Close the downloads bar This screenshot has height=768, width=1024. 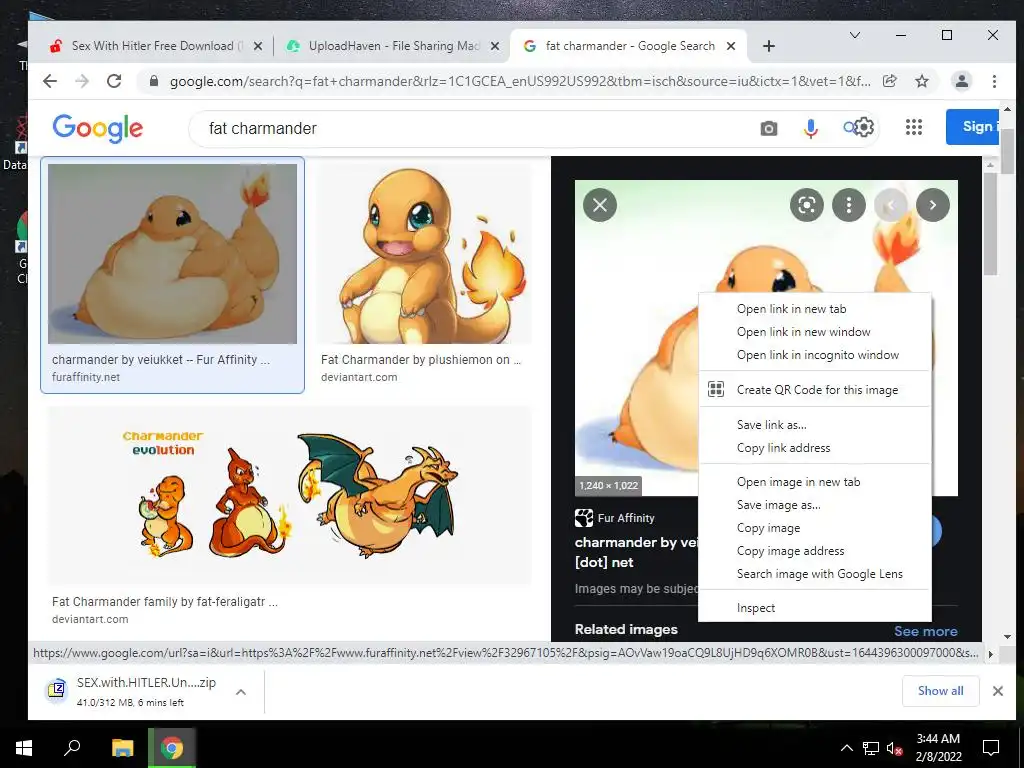pos(997,691)
